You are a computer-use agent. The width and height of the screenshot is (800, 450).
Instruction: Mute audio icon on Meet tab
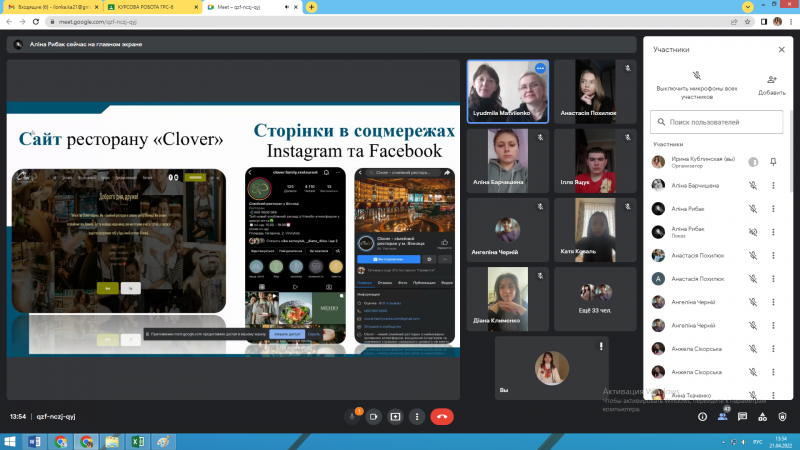286,7
